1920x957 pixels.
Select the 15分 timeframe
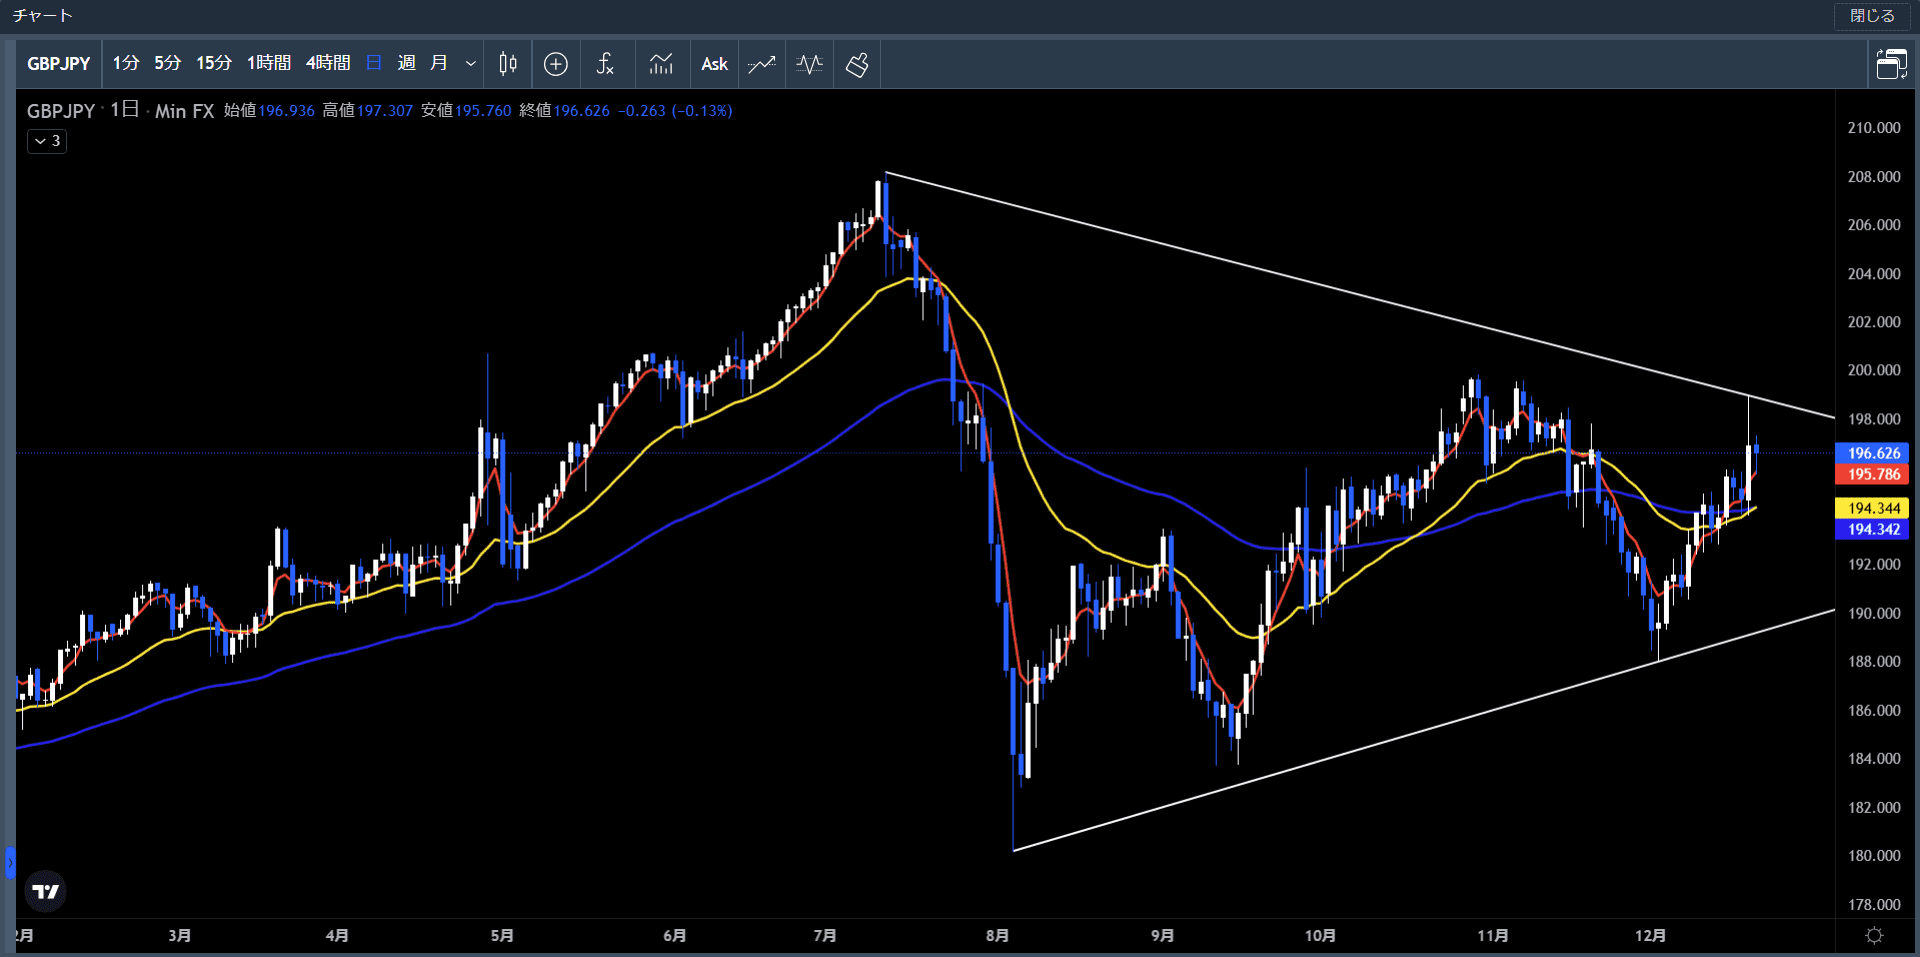(214, 64)
